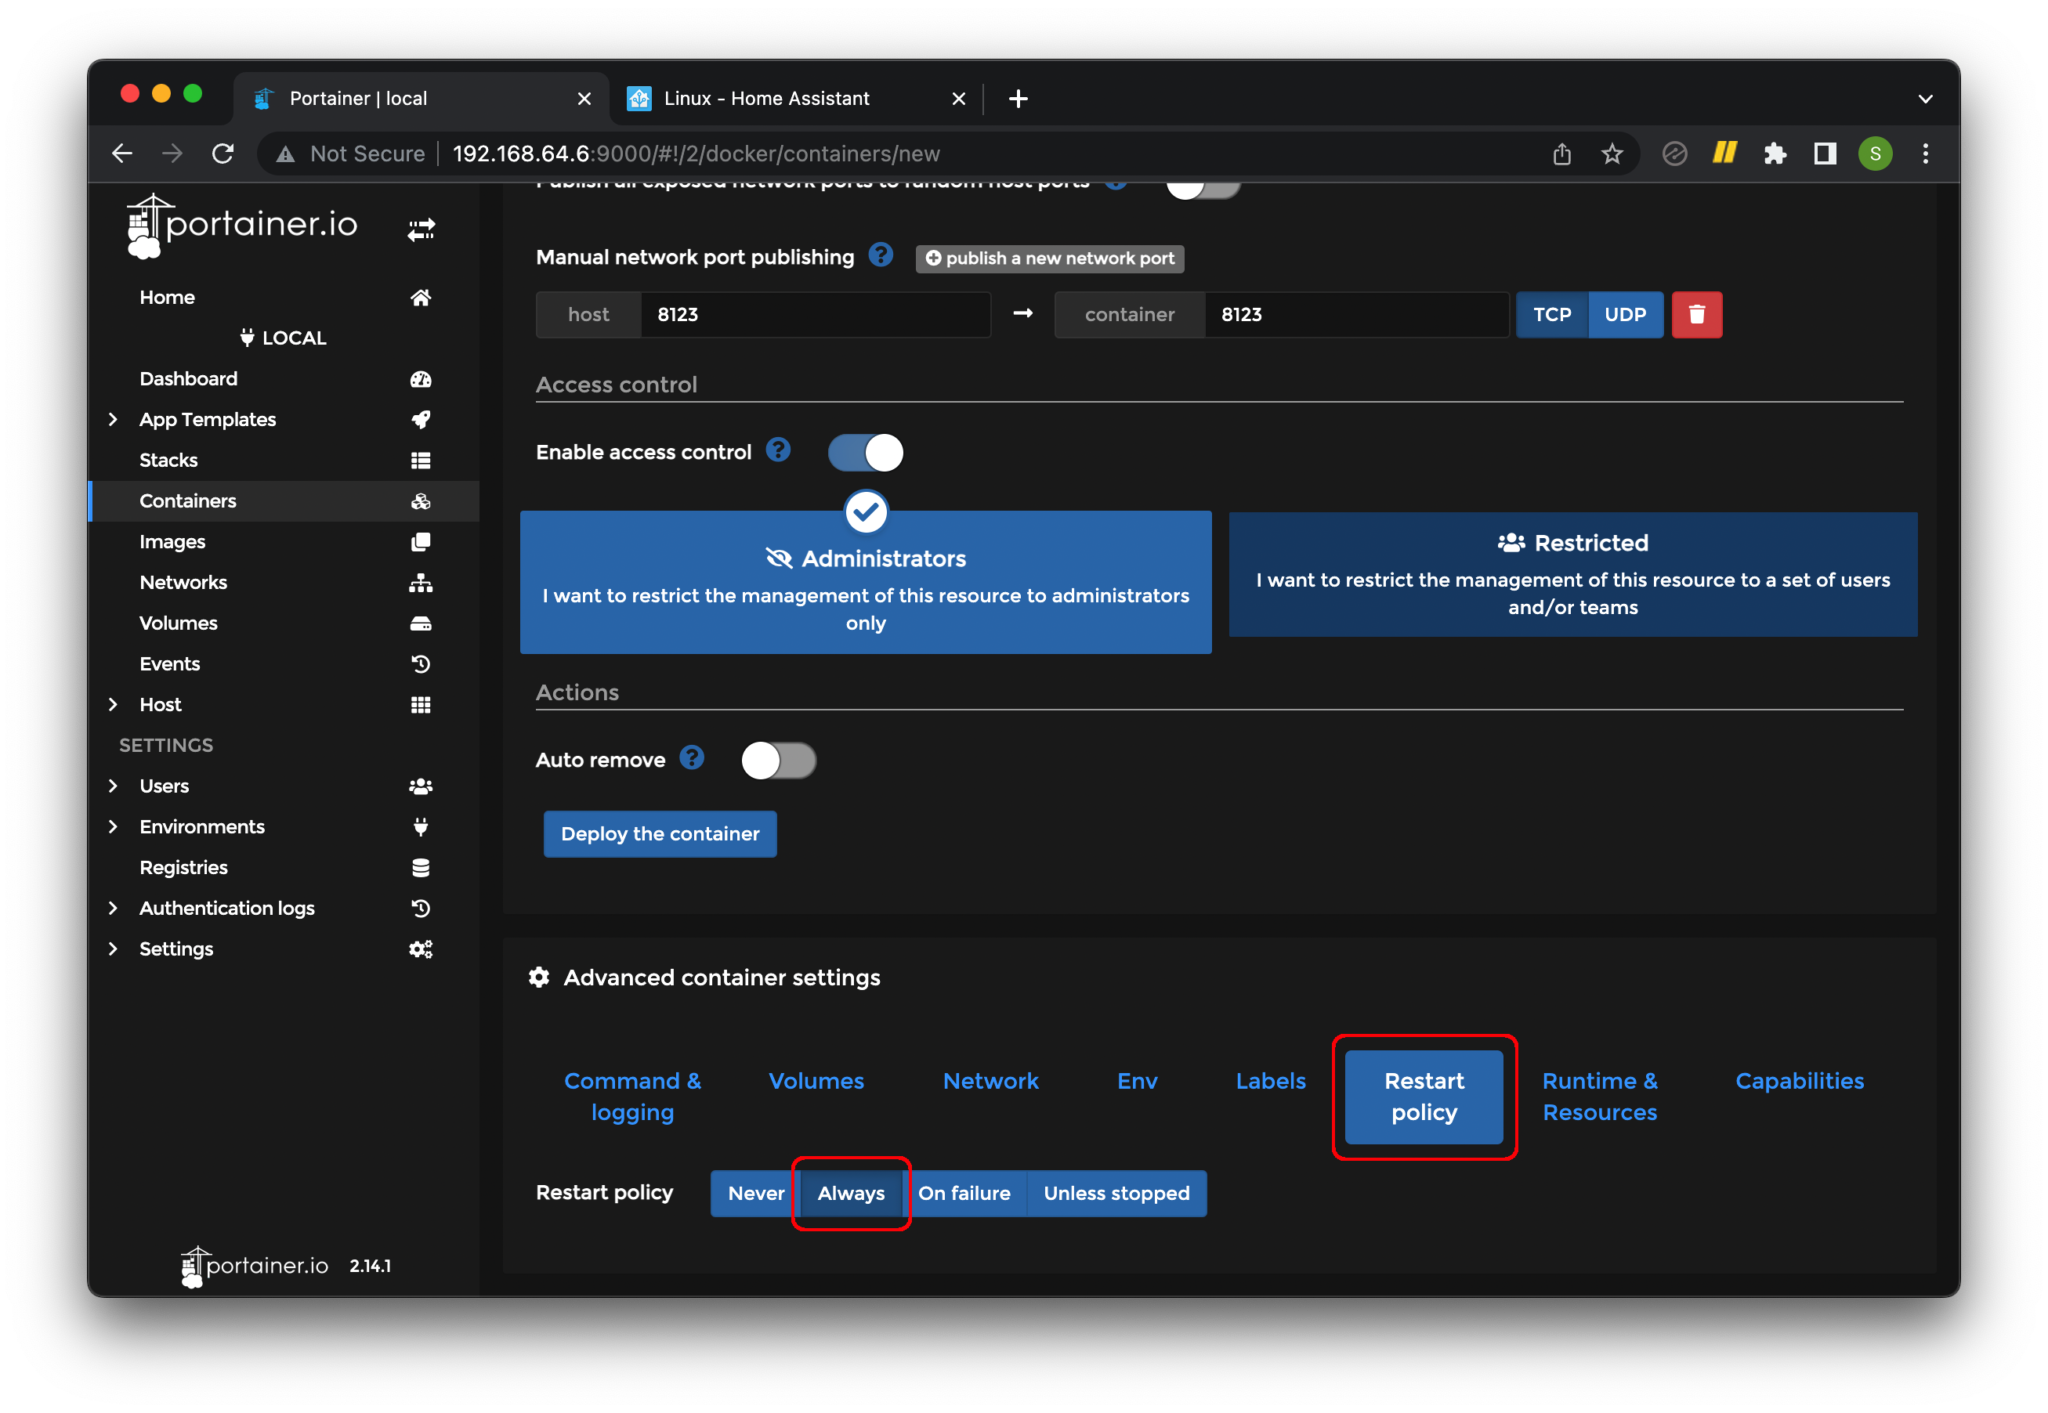Screen dimensions: 2048x1413
Task: Click the help icon next to Auto remove
Action: coord(691,758)
